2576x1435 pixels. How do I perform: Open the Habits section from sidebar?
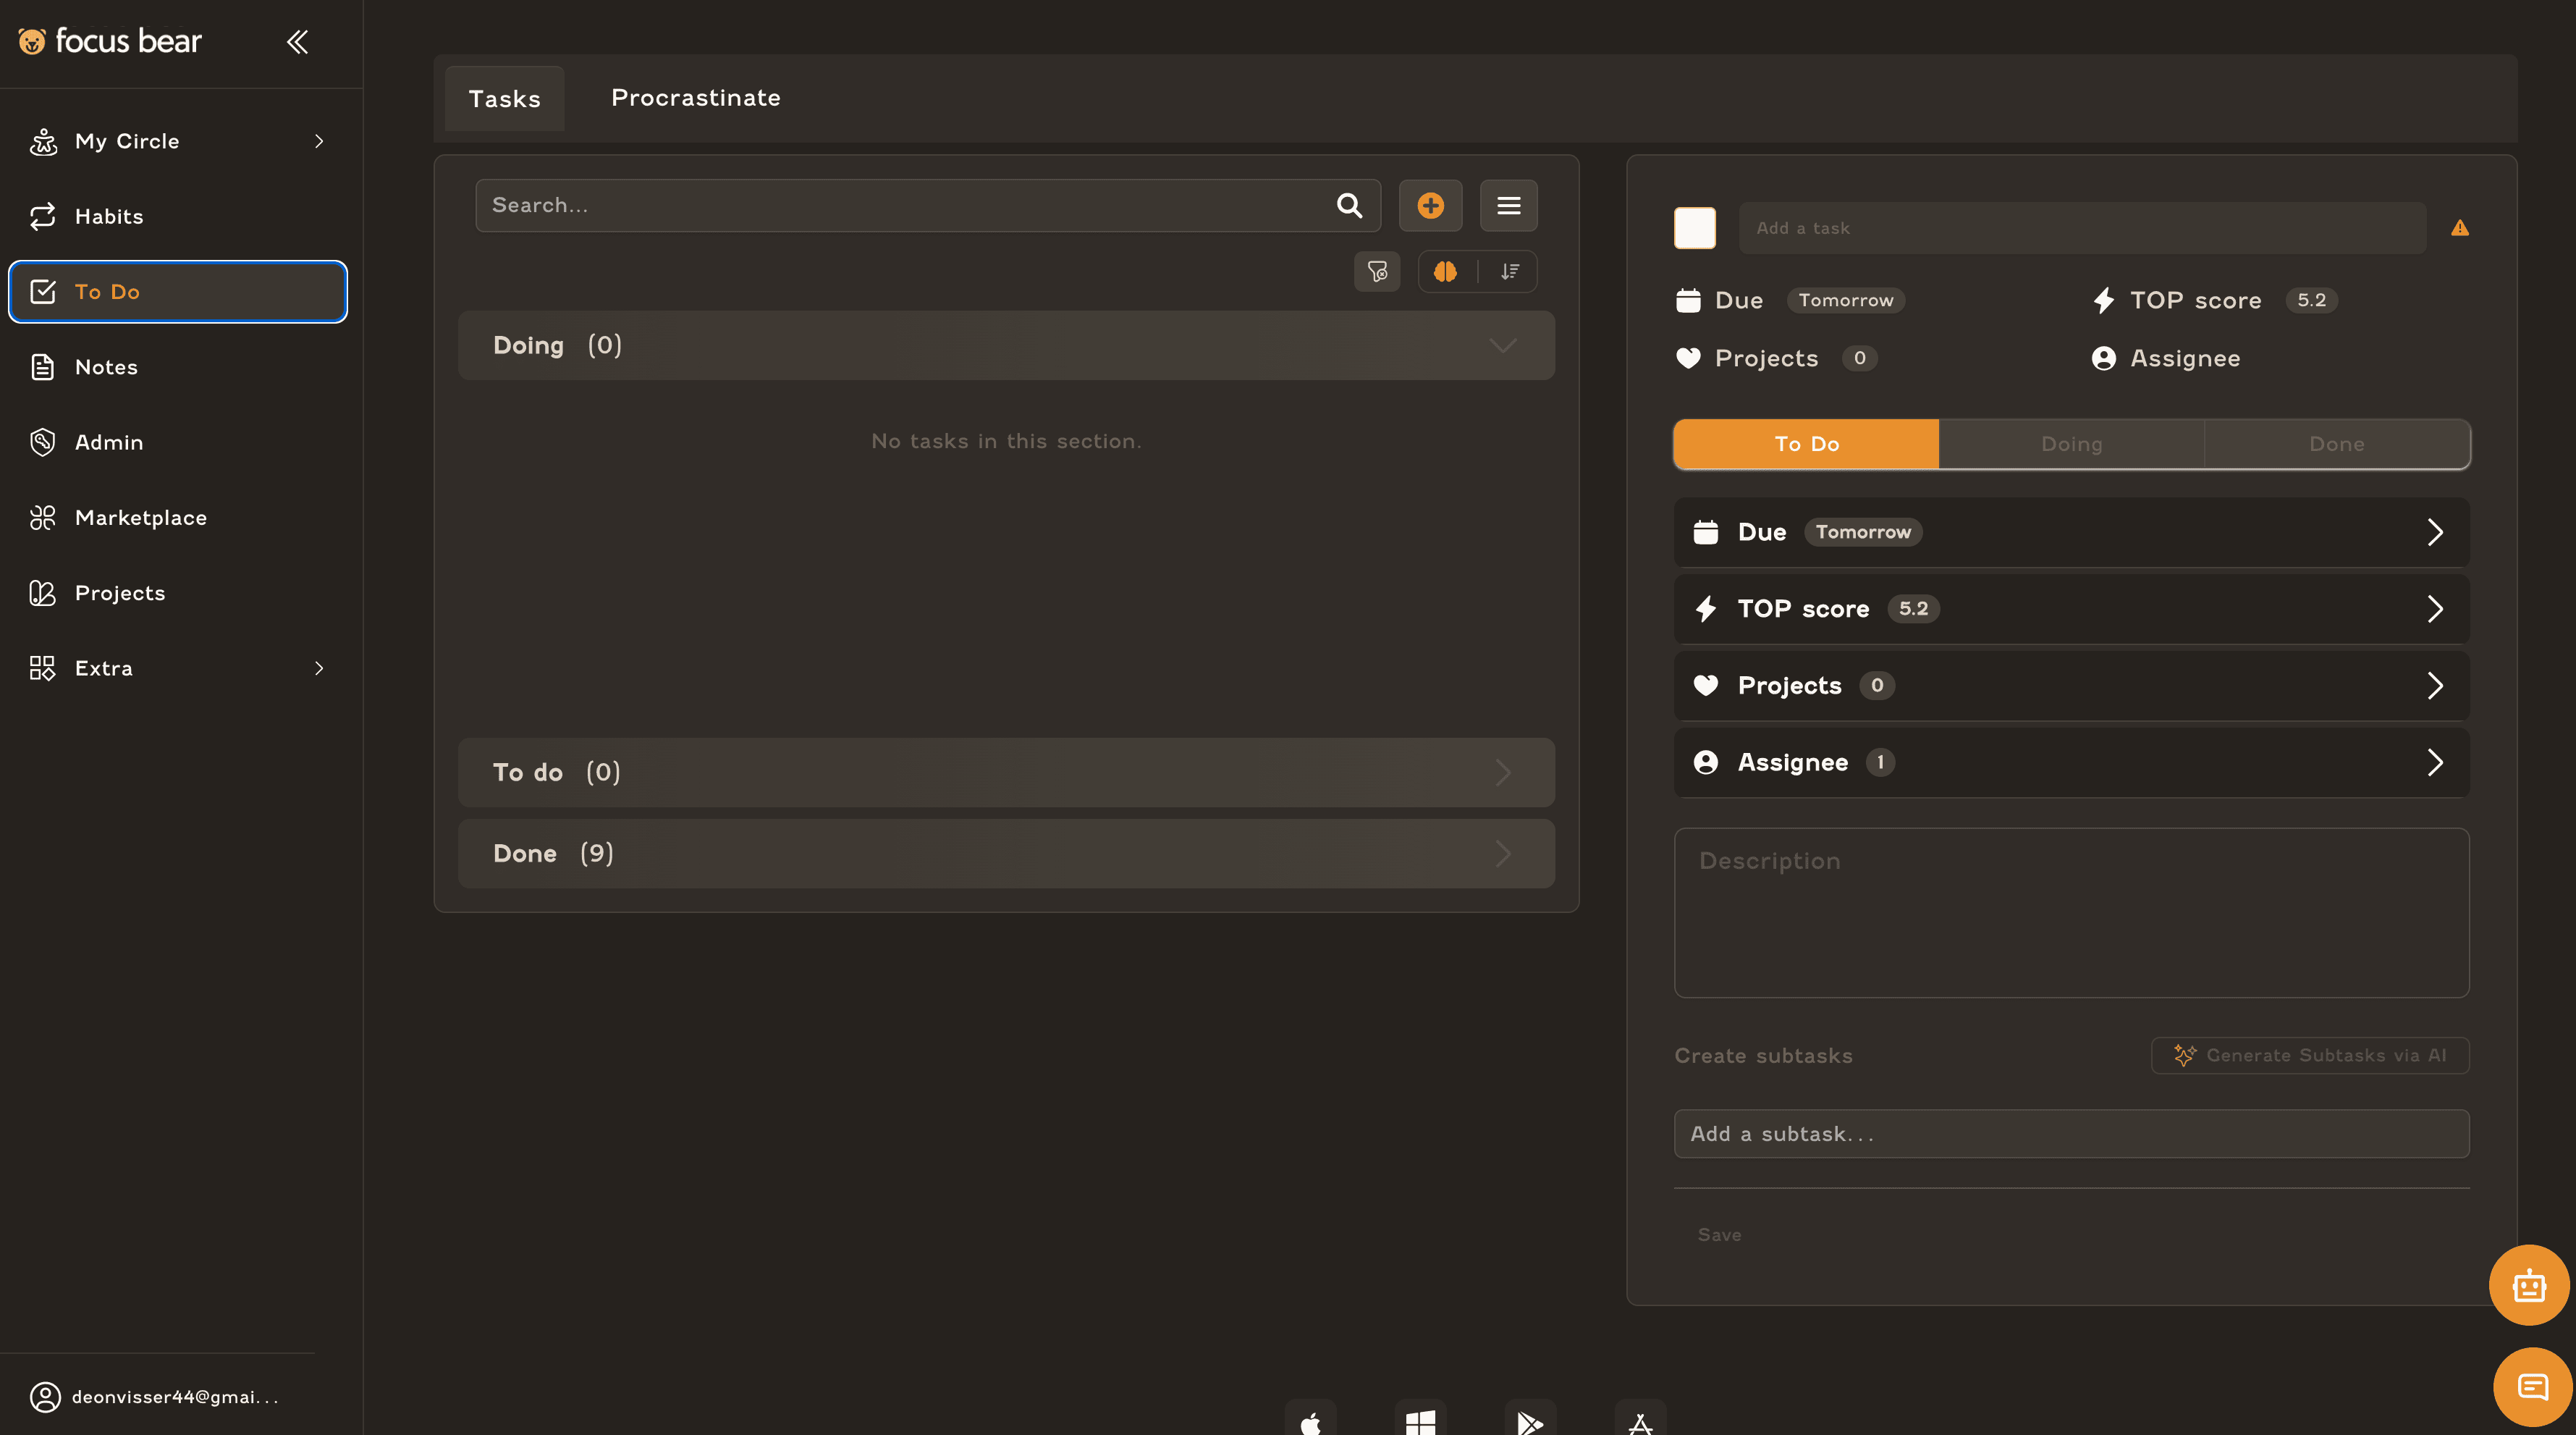coord(109,216)
